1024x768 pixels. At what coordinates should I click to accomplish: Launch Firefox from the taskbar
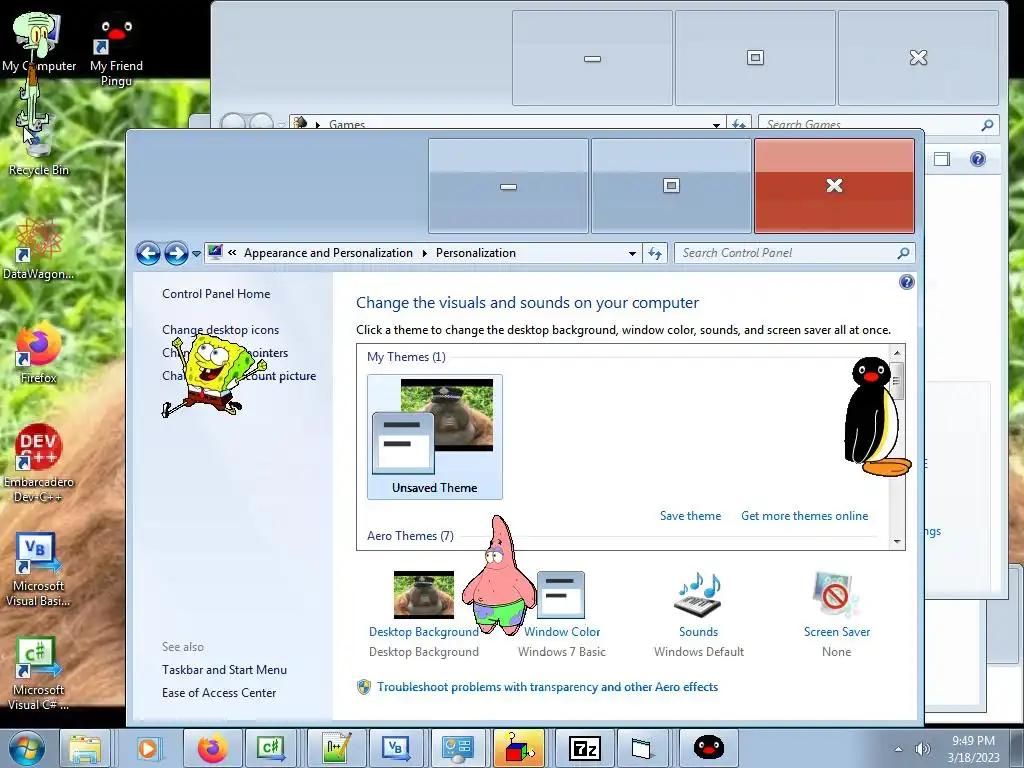pos(212,748)
